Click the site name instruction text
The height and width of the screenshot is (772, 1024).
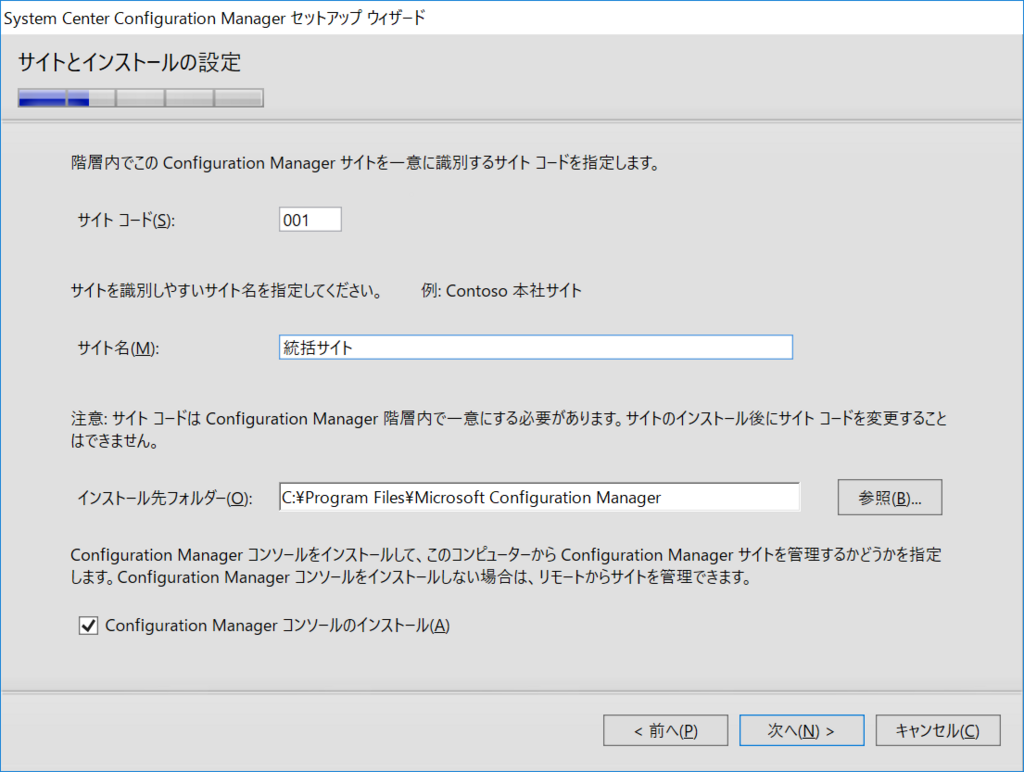tap(227, 291)
